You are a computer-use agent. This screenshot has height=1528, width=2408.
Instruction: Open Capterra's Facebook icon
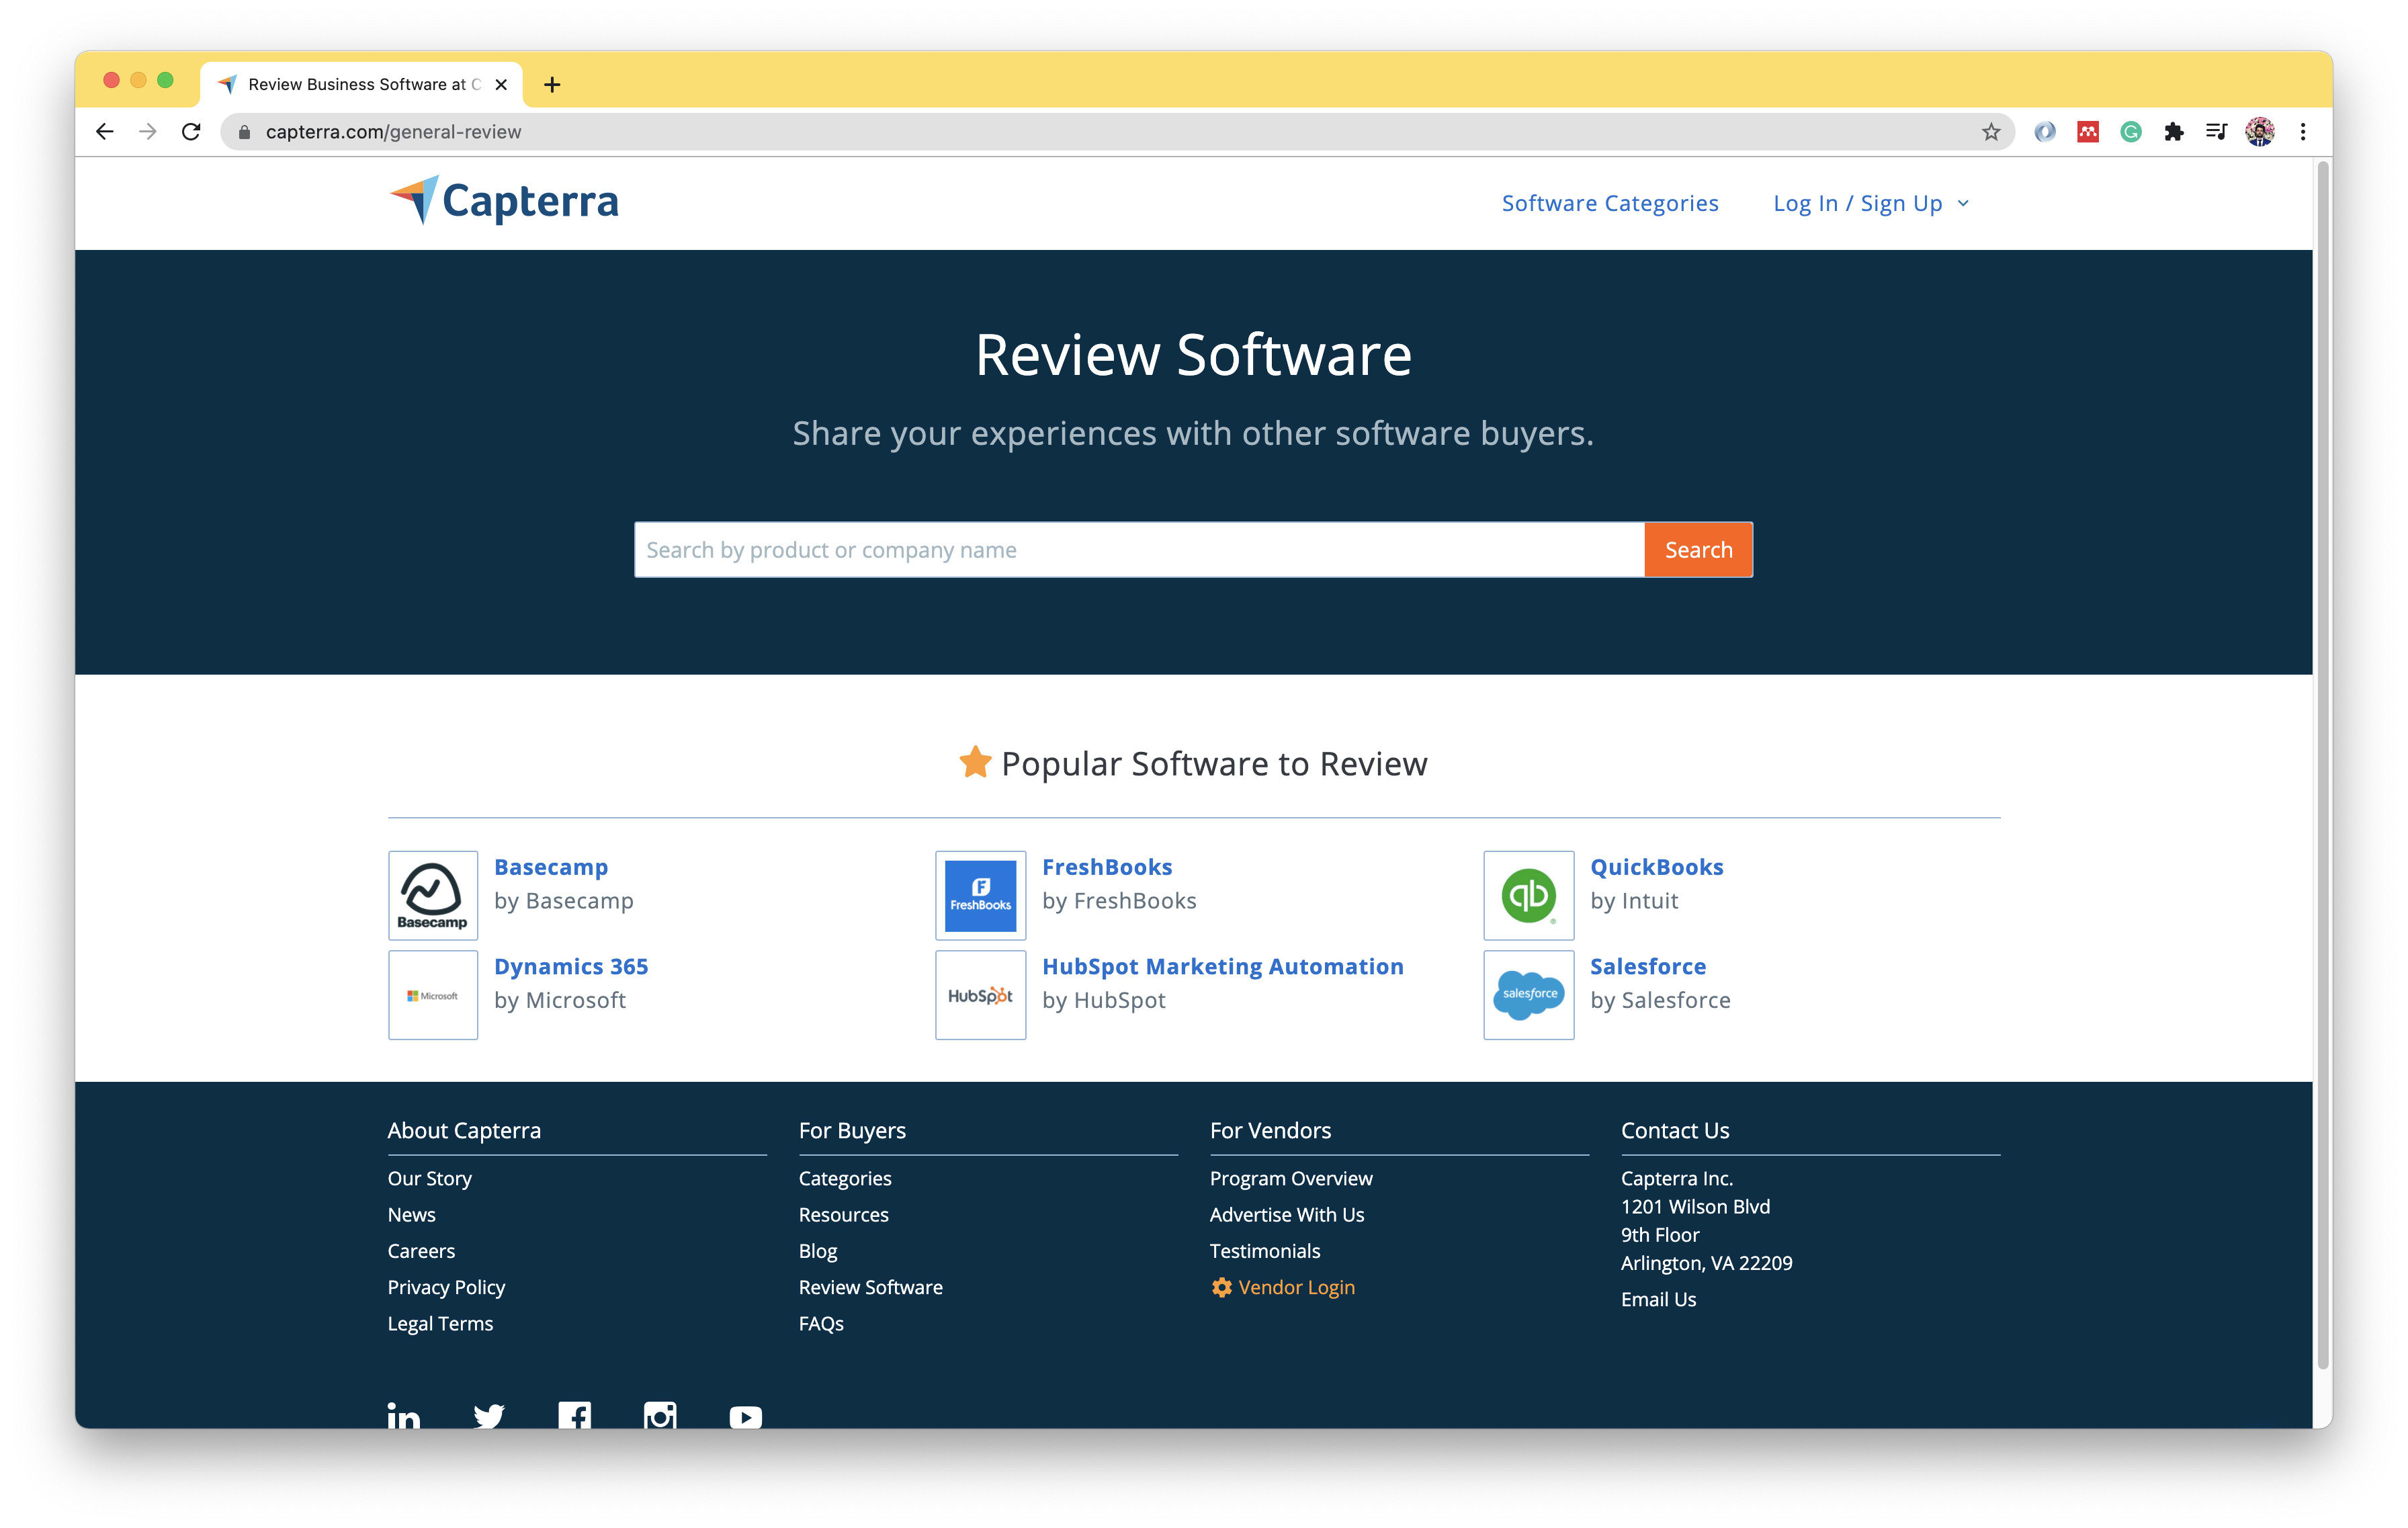click(x=575, y=1416)
